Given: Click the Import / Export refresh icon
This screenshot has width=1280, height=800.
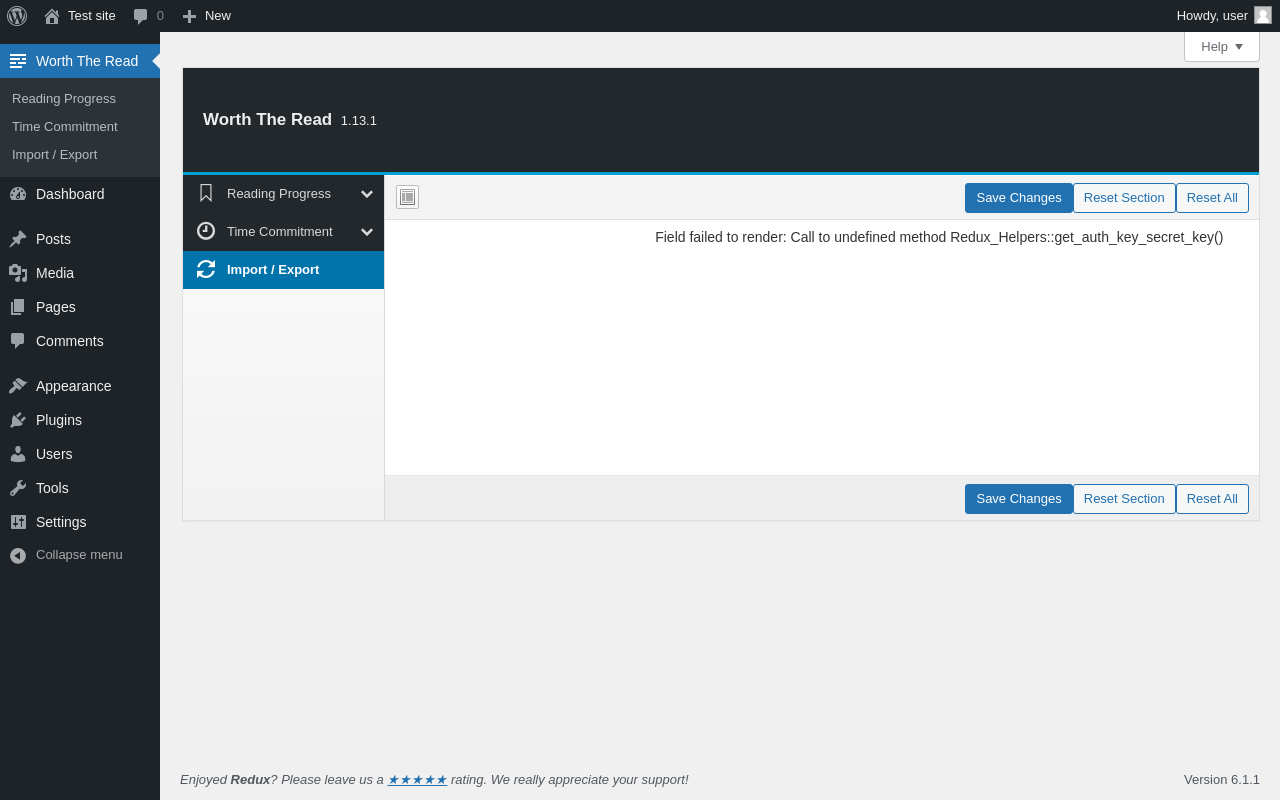Looking at the screenshot, I should pyautogui.click(x=206, y=269).
